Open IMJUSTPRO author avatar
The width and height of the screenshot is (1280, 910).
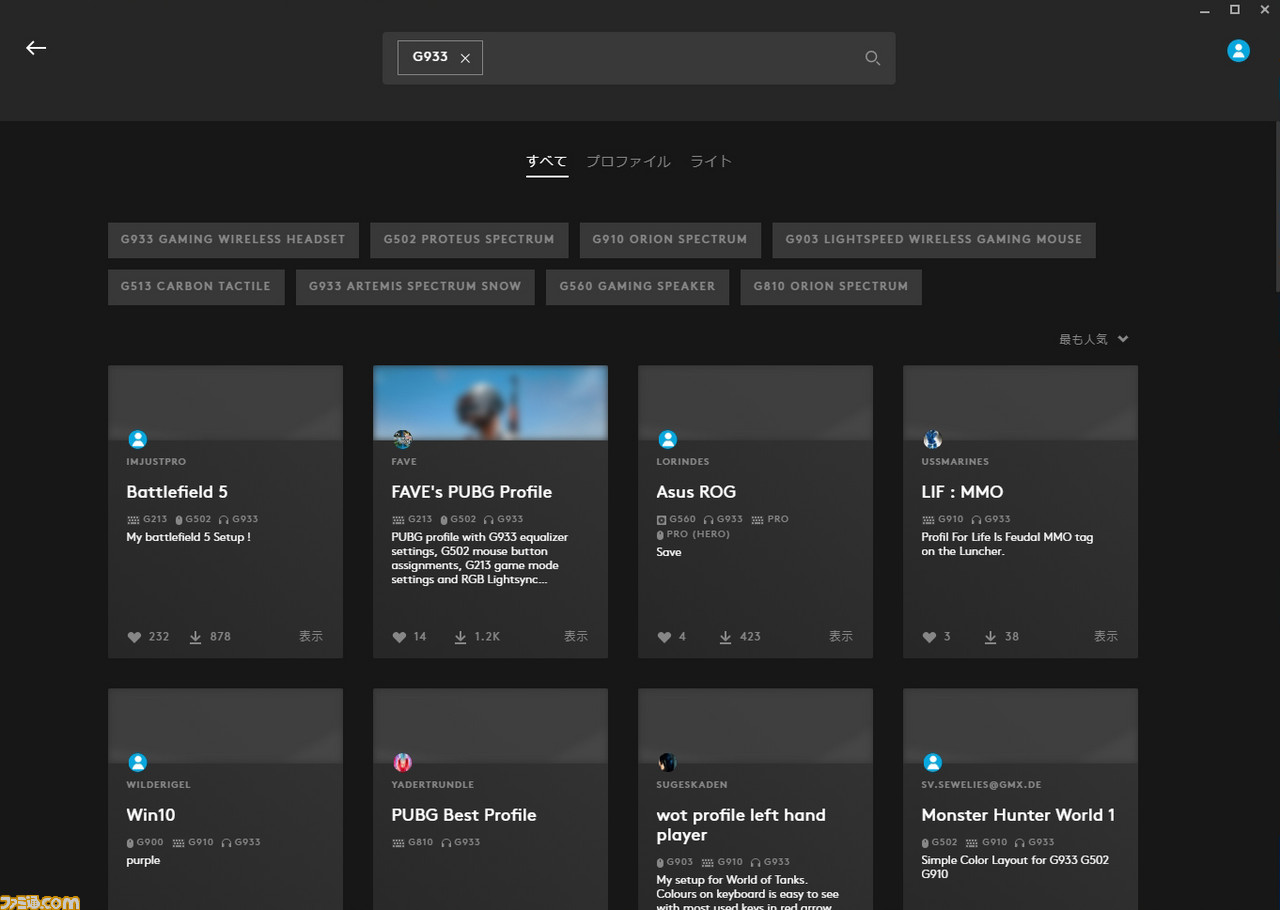click(138, 439)
